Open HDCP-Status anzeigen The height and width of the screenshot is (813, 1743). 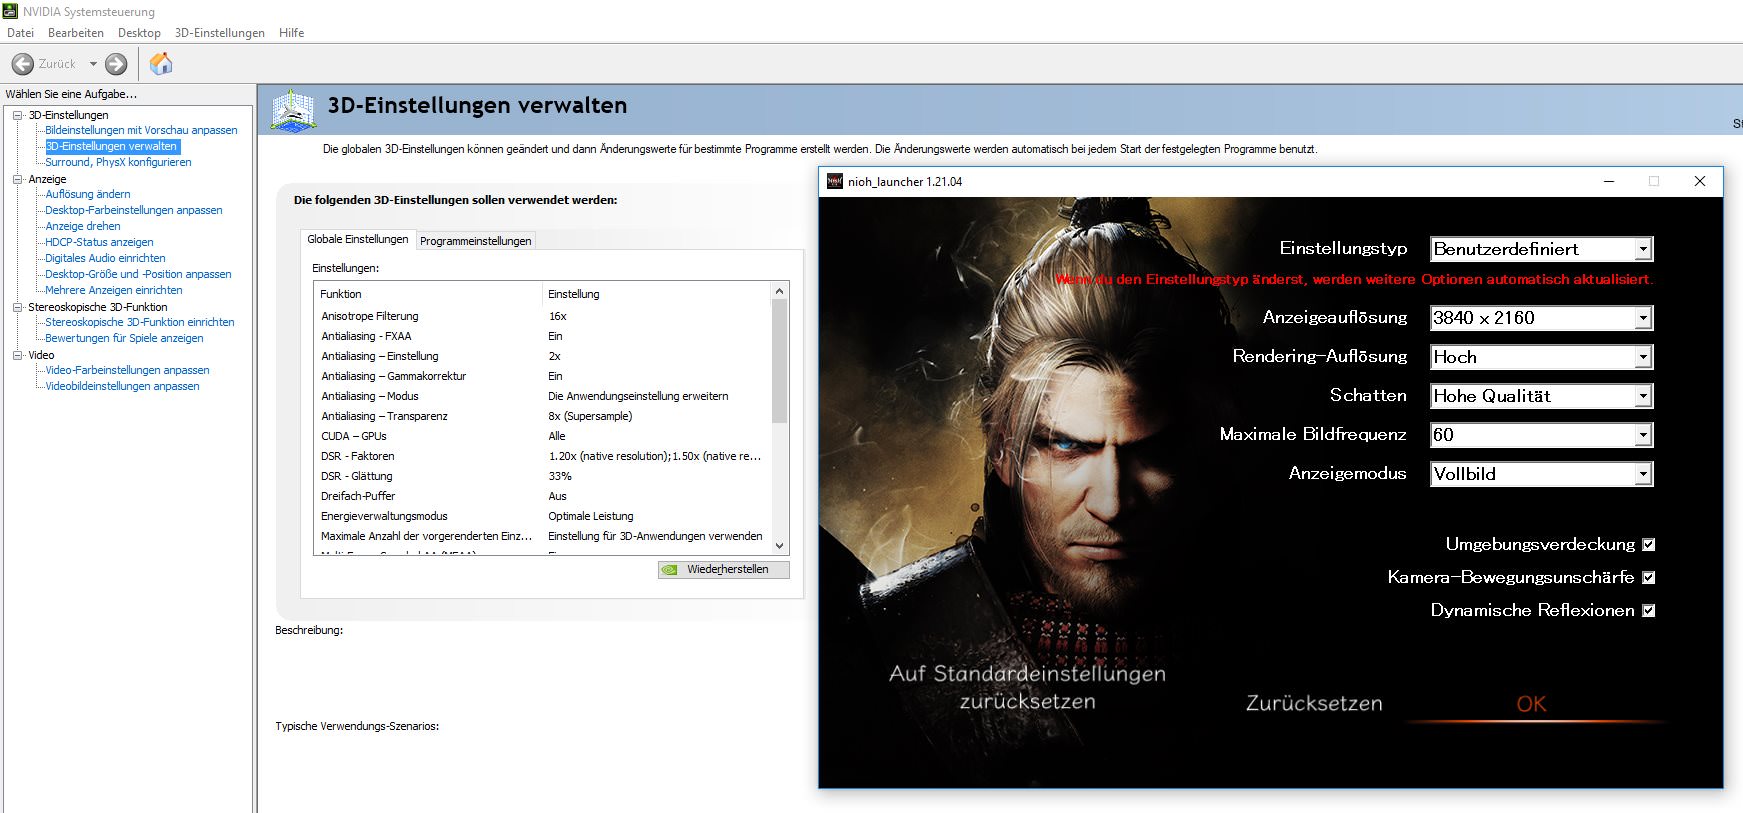(99, 242)
